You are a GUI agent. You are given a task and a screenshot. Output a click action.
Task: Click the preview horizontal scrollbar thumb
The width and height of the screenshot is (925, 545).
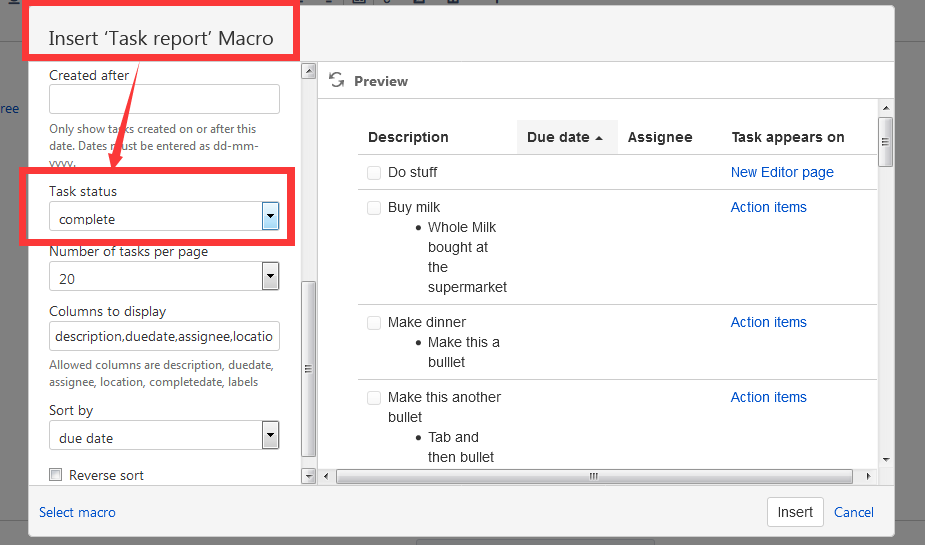pos(594,476)
